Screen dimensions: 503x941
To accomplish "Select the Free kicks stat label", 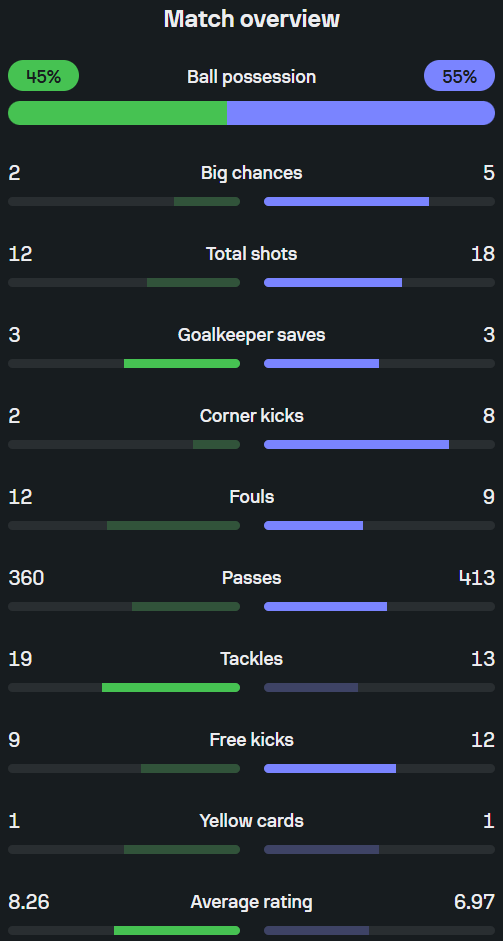I will click(252, 740).
